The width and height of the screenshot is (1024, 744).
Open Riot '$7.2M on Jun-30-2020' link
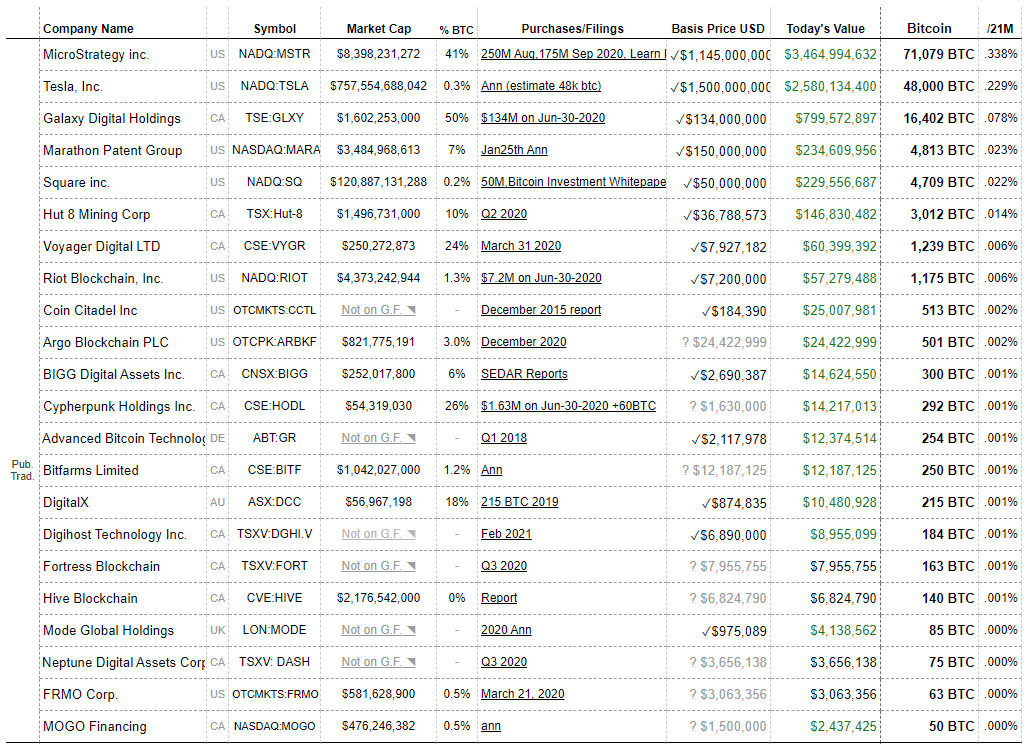[x=541, y=278]
